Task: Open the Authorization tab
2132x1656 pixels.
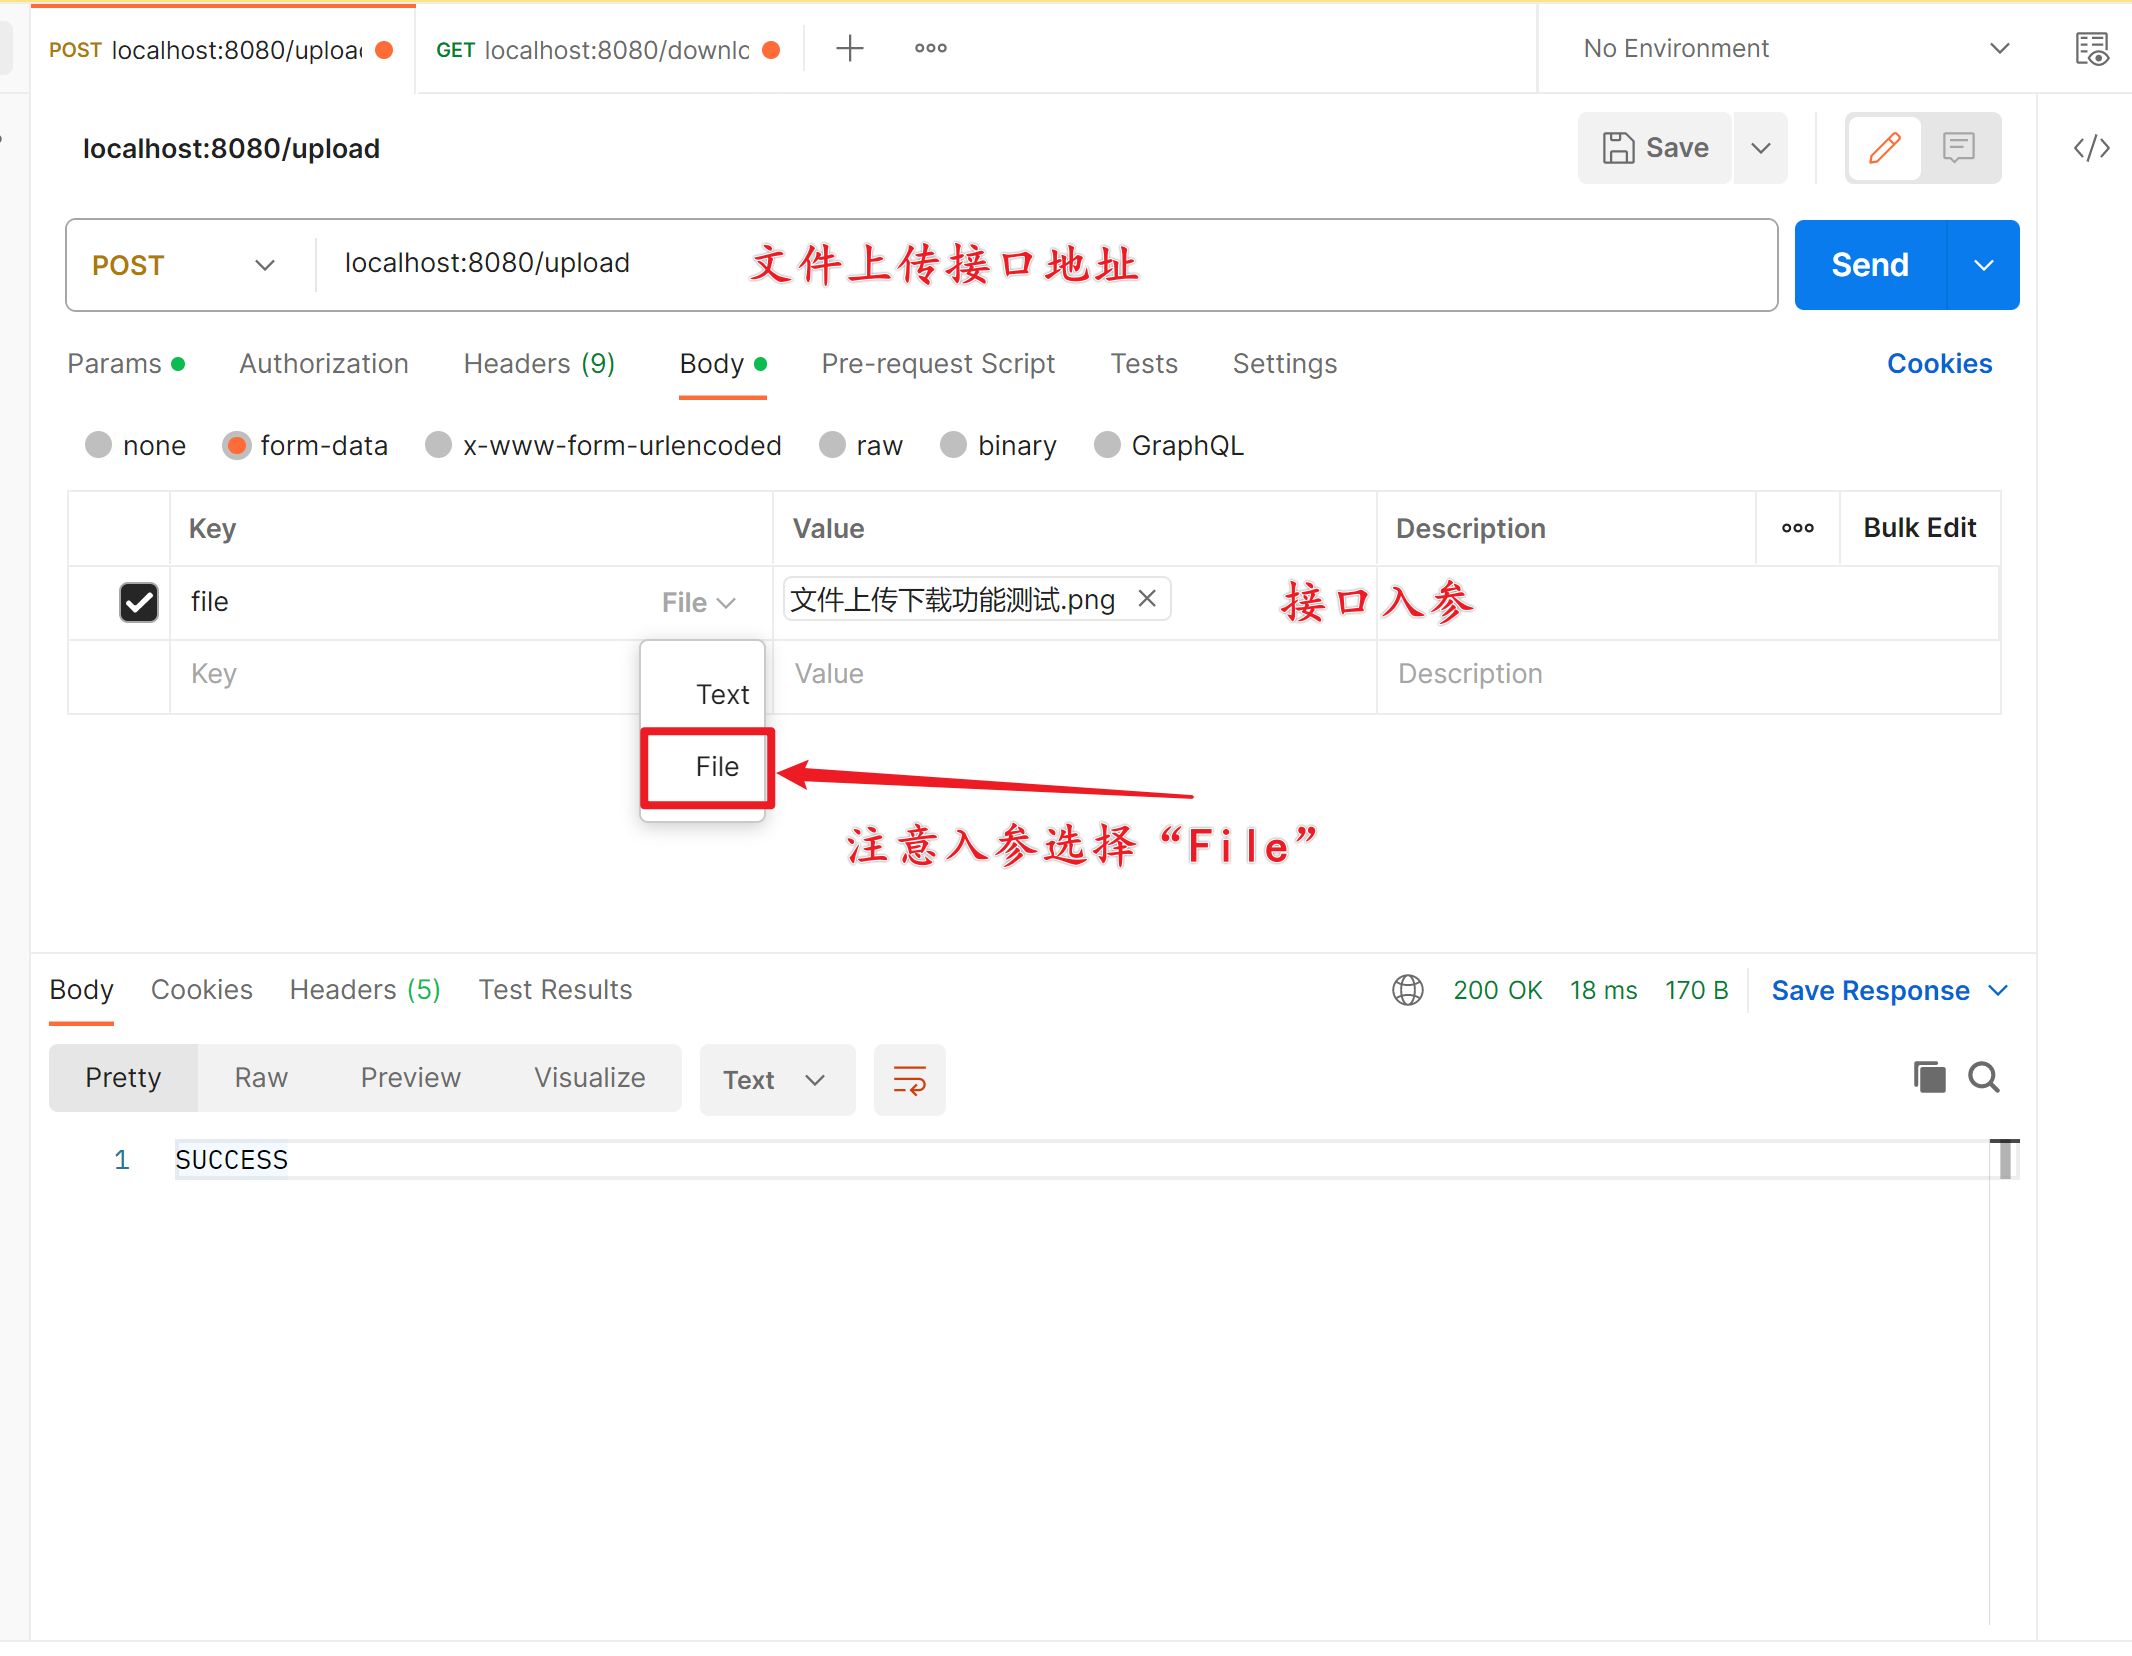Action: point(324,364)
